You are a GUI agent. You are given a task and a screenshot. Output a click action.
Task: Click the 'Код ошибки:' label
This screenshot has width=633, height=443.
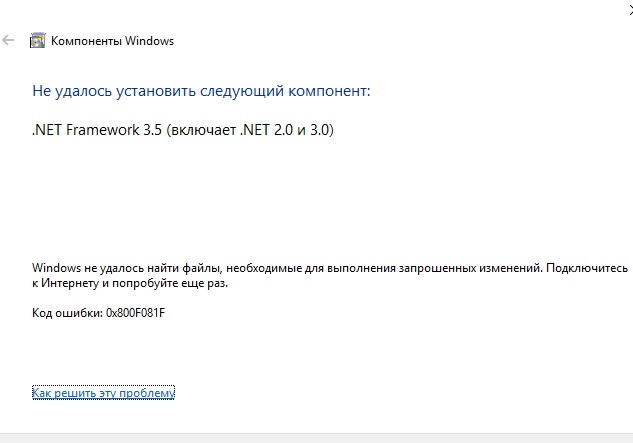coord(67,313)
